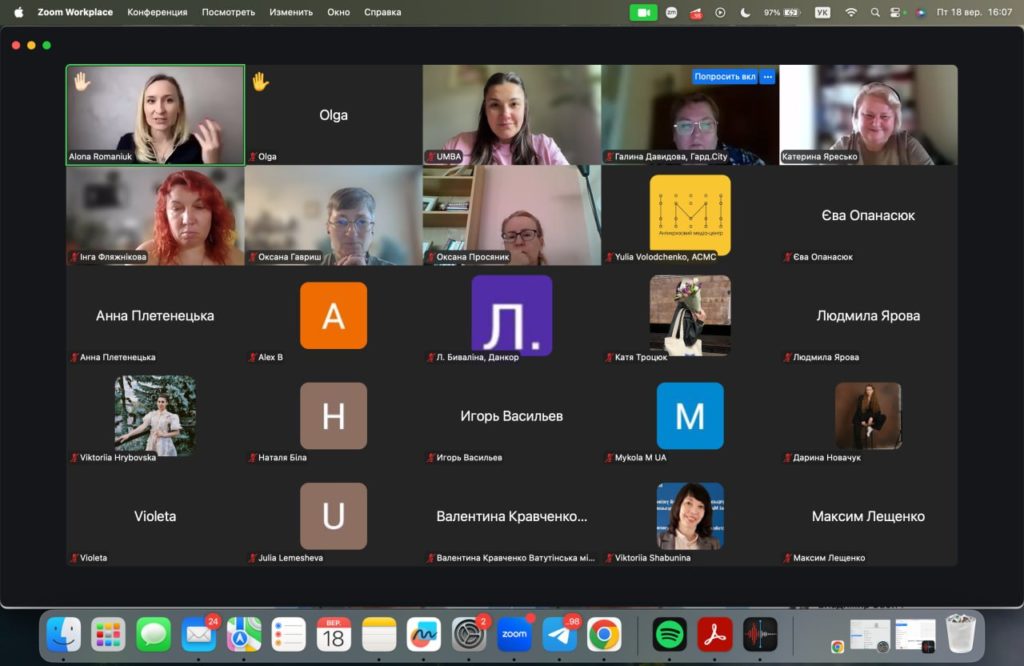Viewport: 1024px width, 666px height.
Task: Open the Посмотреть menu
Action: click(x=228, y=12)
